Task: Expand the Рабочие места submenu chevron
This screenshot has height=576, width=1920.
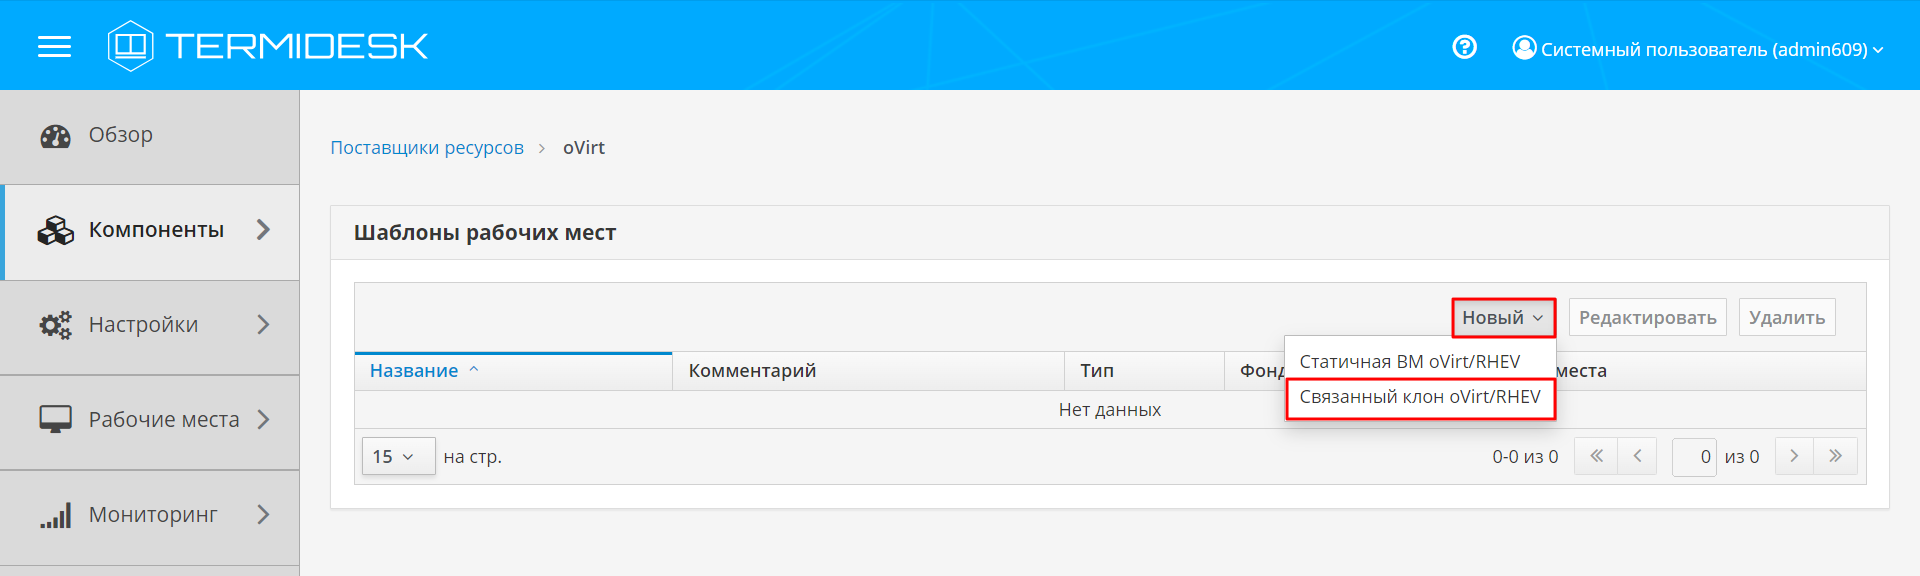Action: click(x=263, y=420)
